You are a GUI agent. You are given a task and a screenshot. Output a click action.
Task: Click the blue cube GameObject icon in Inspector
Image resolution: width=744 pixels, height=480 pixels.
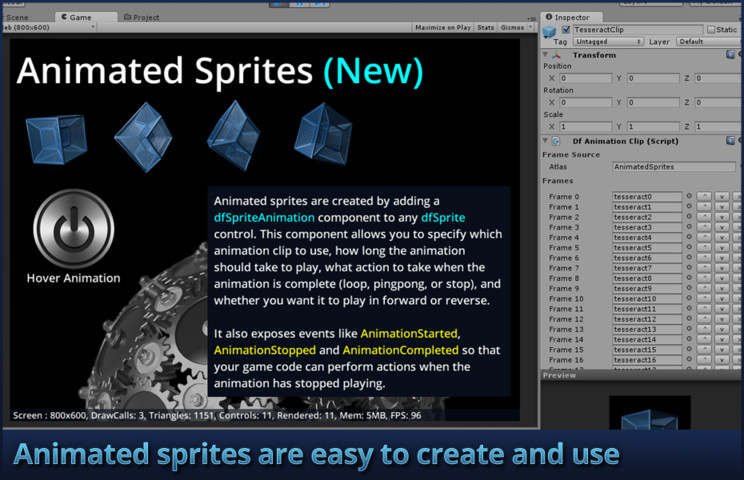click(549, 32)
